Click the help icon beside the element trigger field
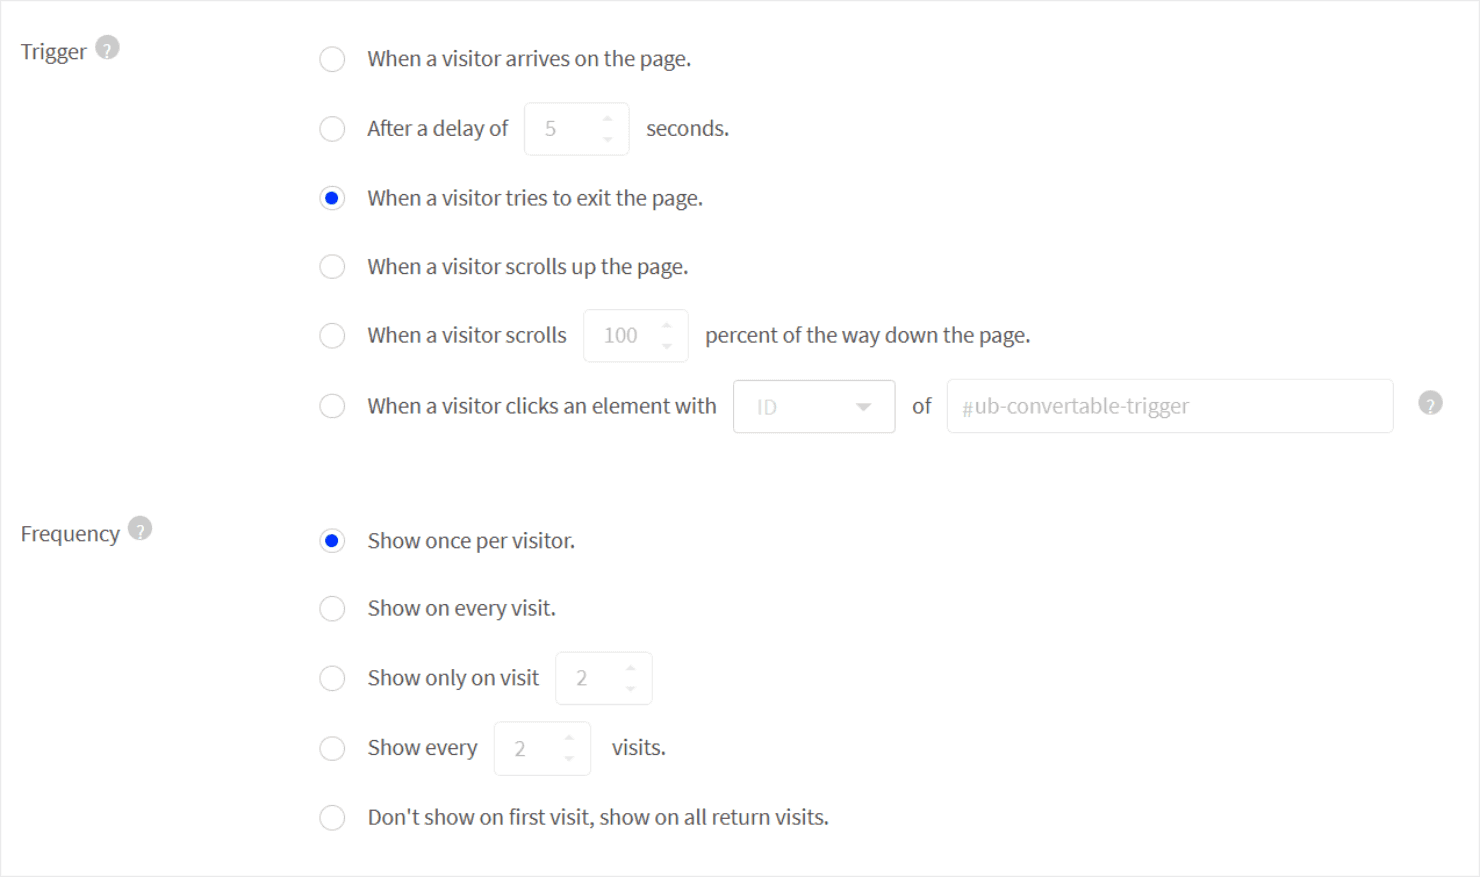This screenshot has height=877, width=1480. click(x=1430, y=402)
